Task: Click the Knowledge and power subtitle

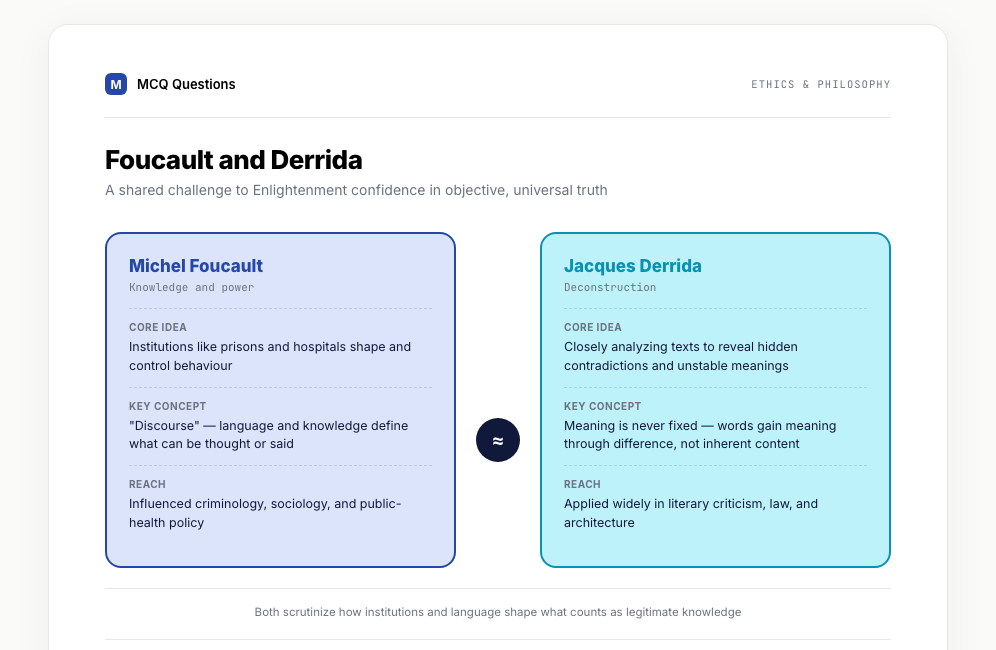Action: tap(191, 287)
